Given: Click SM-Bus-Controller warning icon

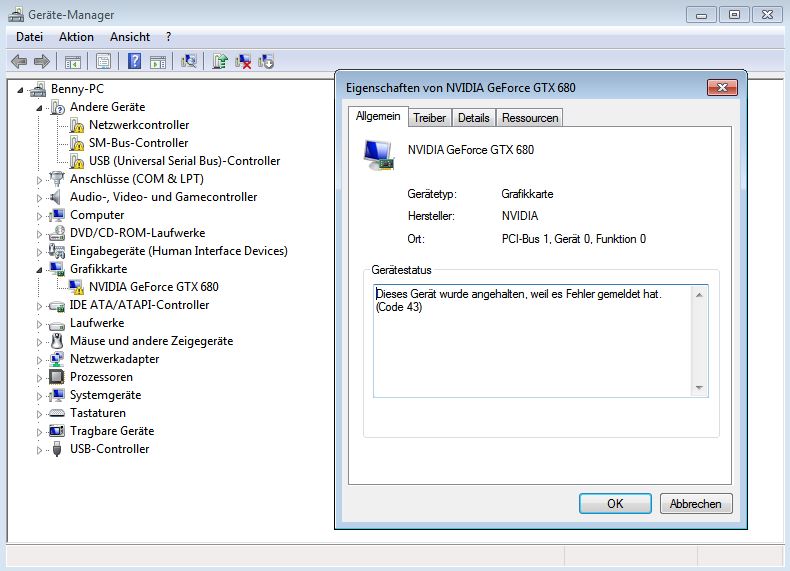Looking at the screenshot, I should 77,143.
